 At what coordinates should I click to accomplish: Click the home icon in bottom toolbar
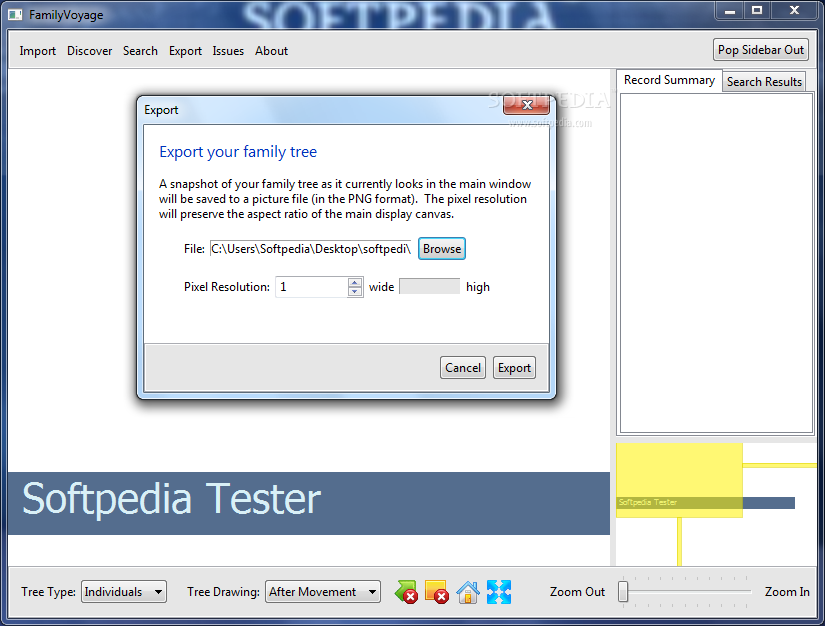coord(468,592)
